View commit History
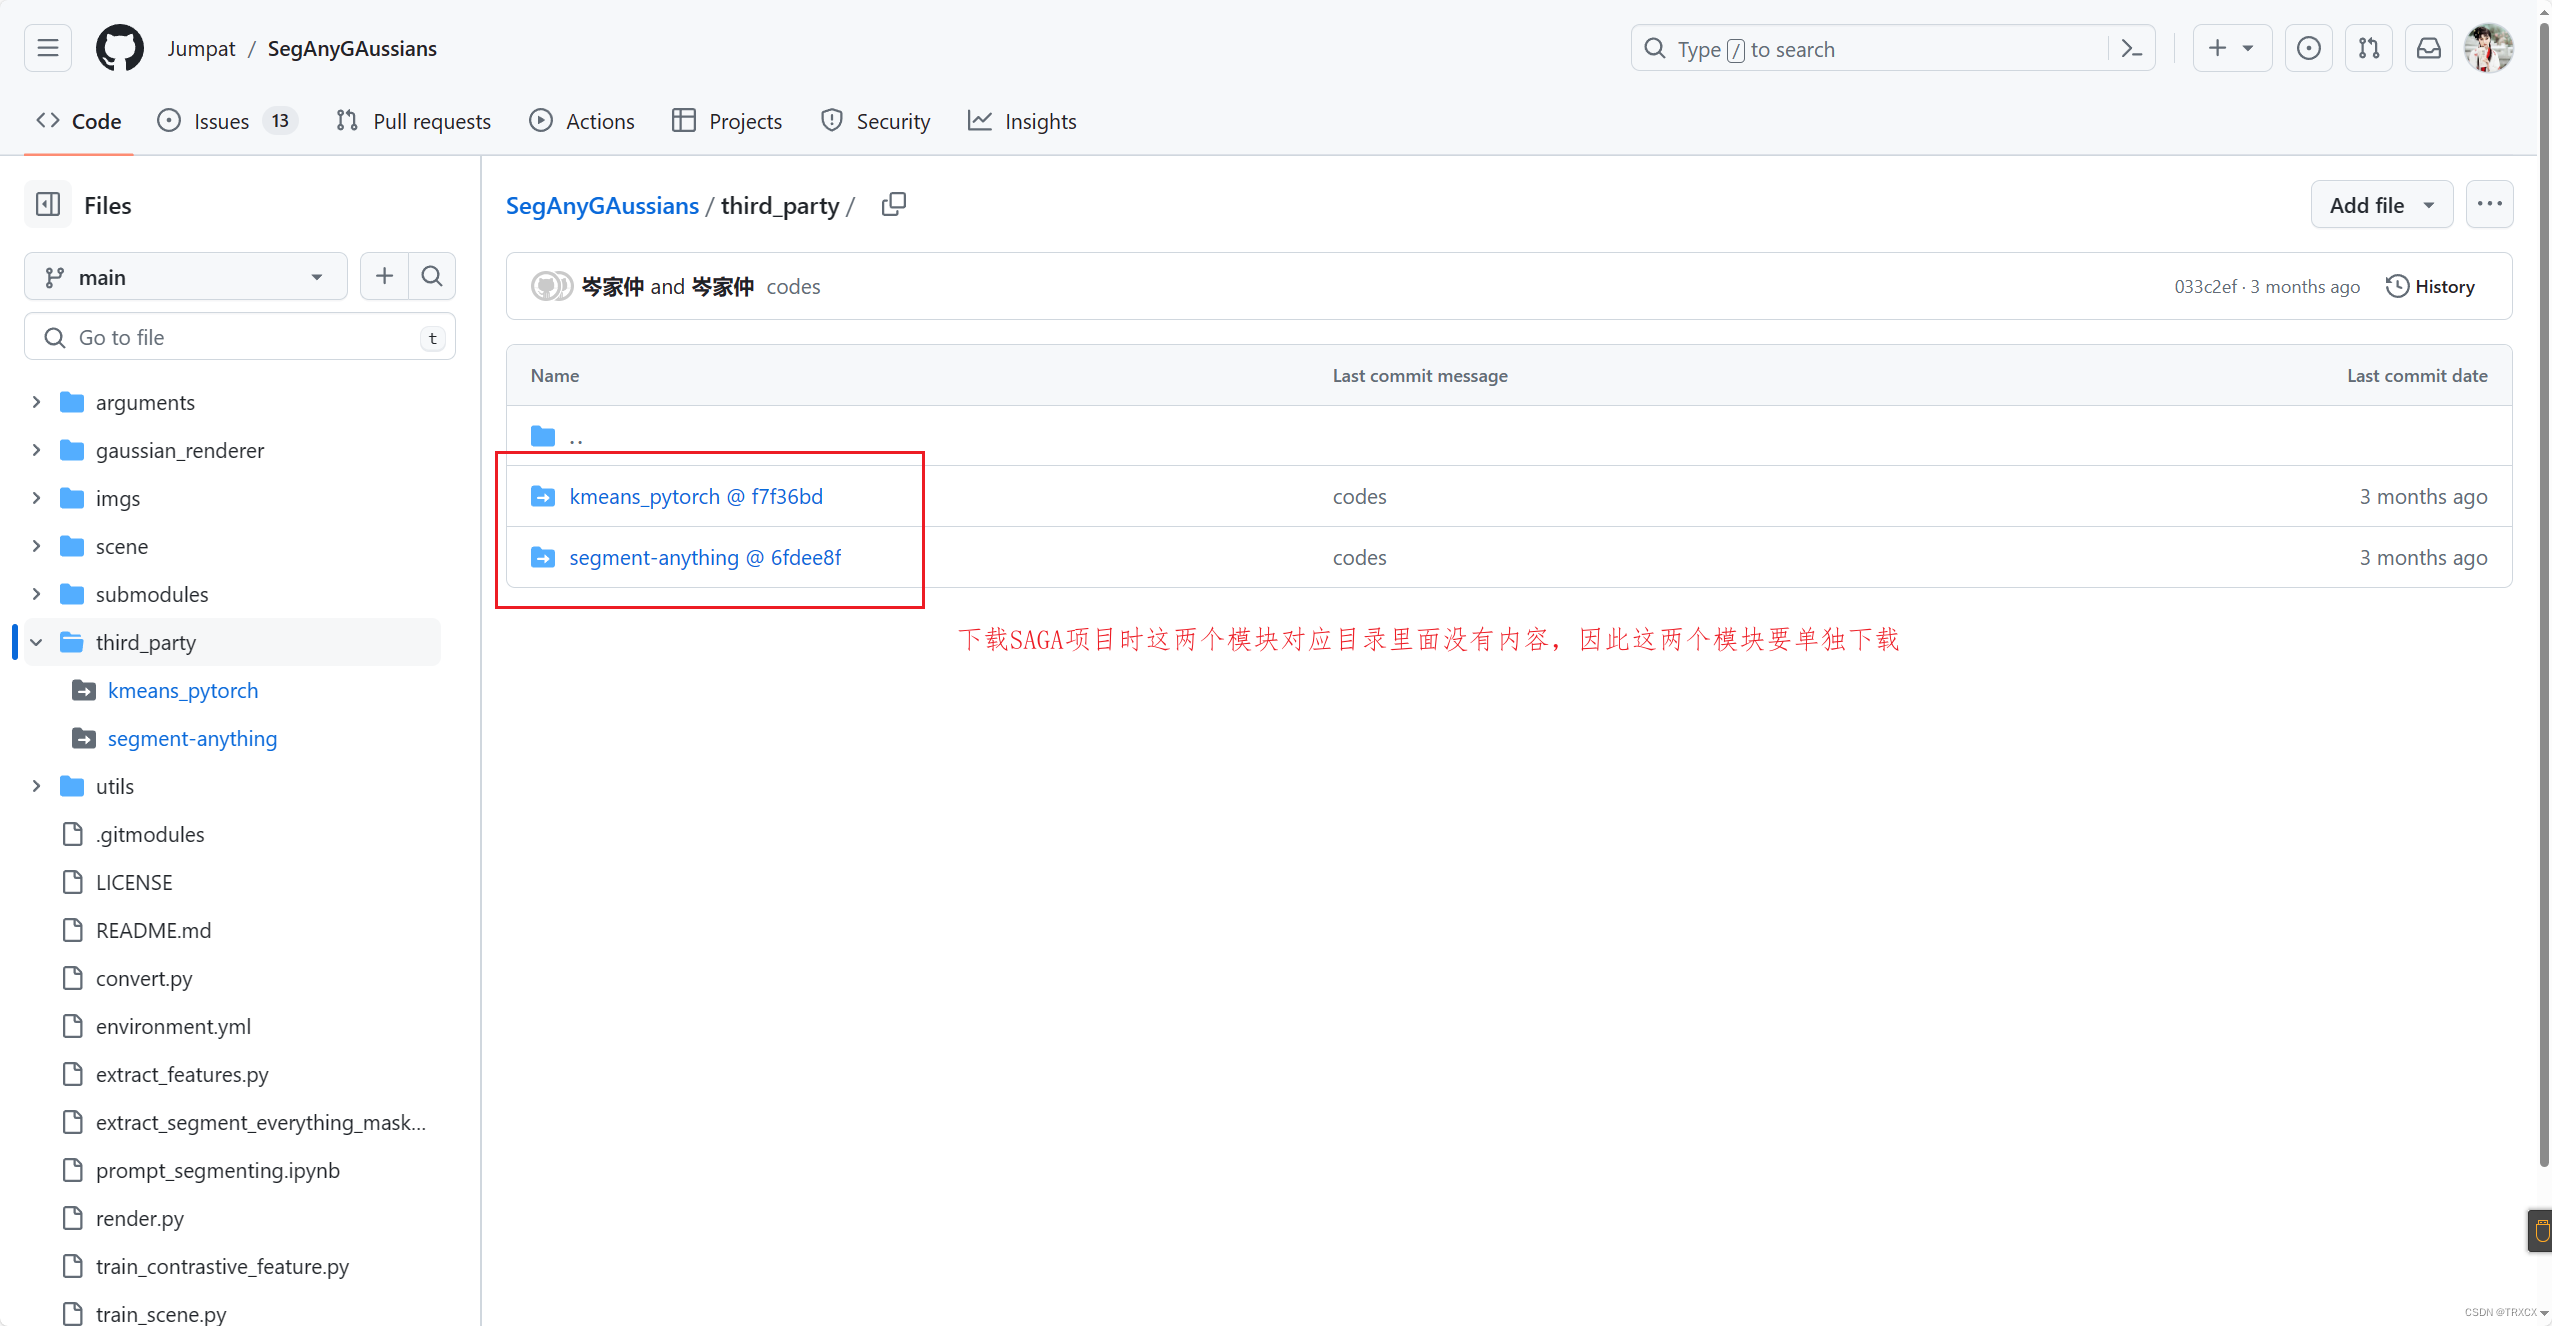This screenshot has height=1326, width=2552. coord(2430,287)
